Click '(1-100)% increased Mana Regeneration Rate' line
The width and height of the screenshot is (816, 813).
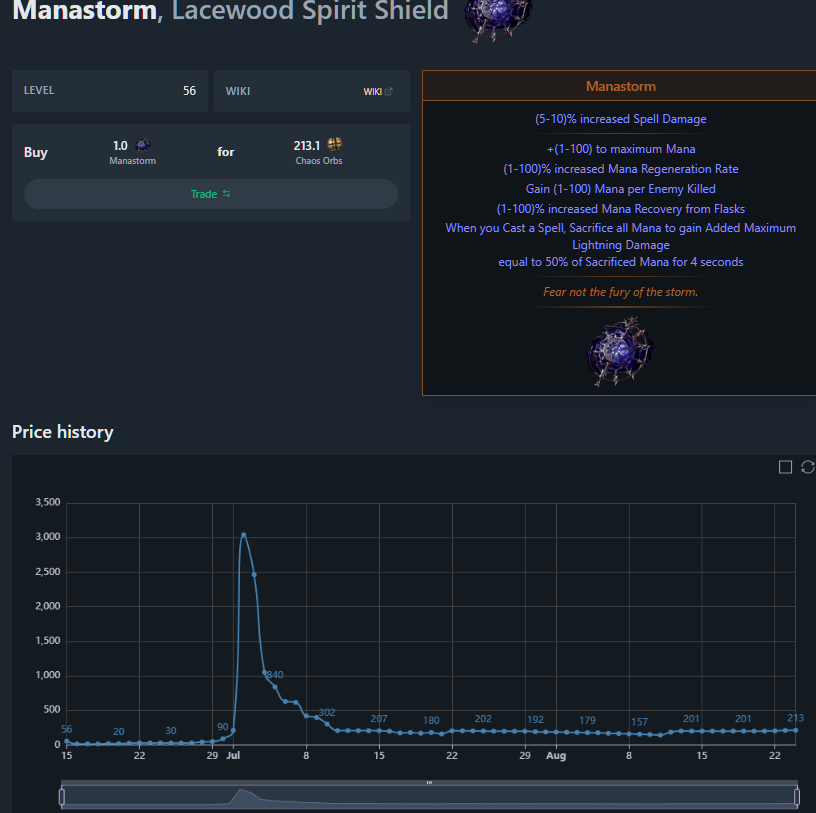click(620, 169)
